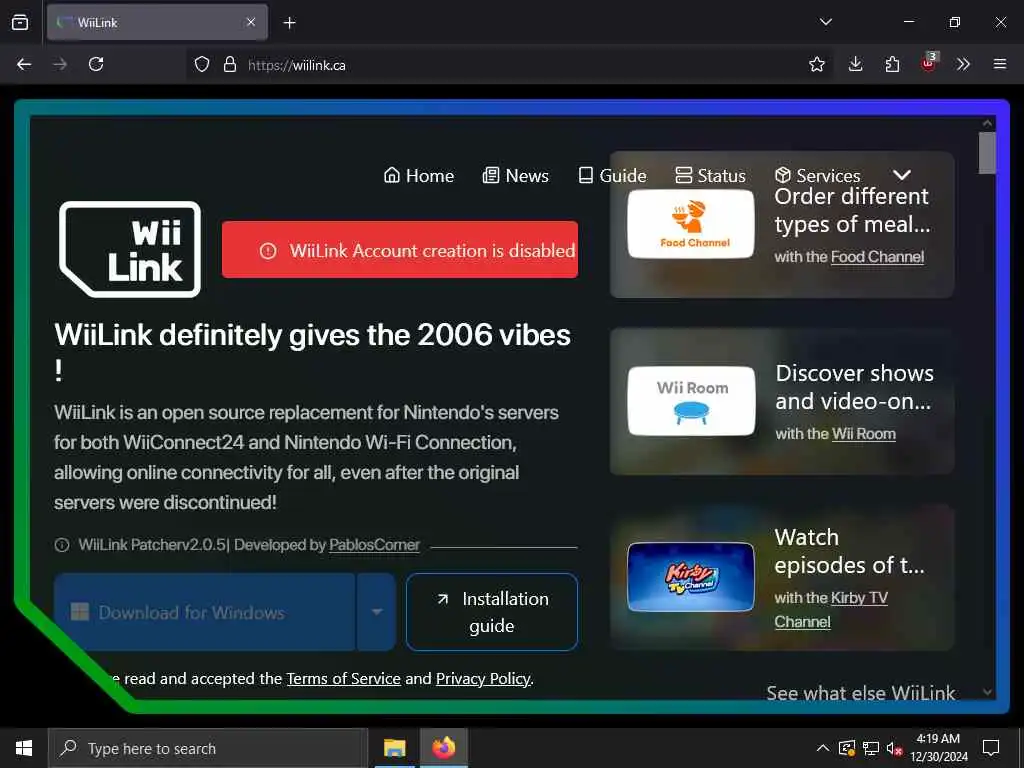This screenshot has height=768, width=1024.
Task: Open the Installation guide button
Action: 492,612
